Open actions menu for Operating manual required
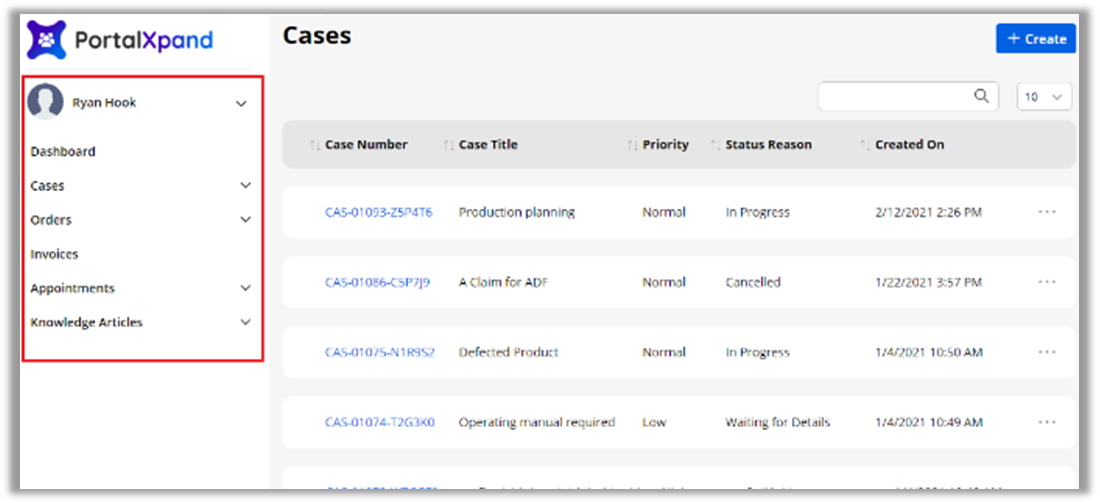This screenshot has height=503, width=1100. pos(1047,422)
